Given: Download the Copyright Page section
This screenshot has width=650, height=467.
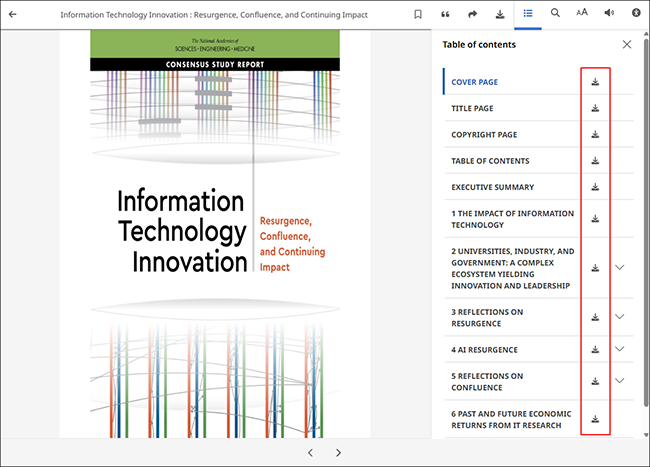Looking at the screenshot, I should tap(595, 134).
